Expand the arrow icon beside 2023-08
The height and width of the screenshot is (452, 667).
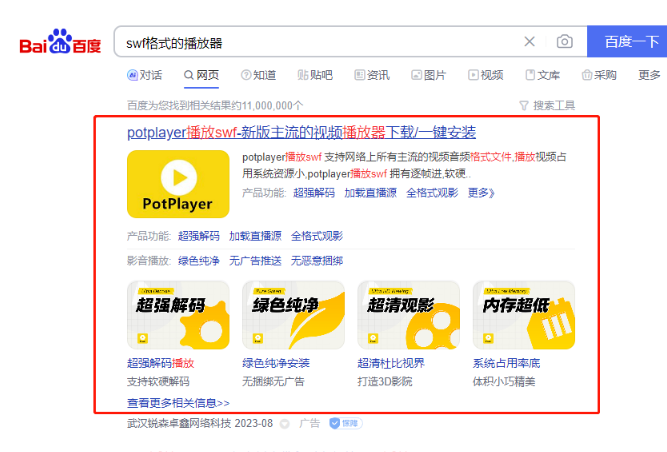(x=285, y=424)
